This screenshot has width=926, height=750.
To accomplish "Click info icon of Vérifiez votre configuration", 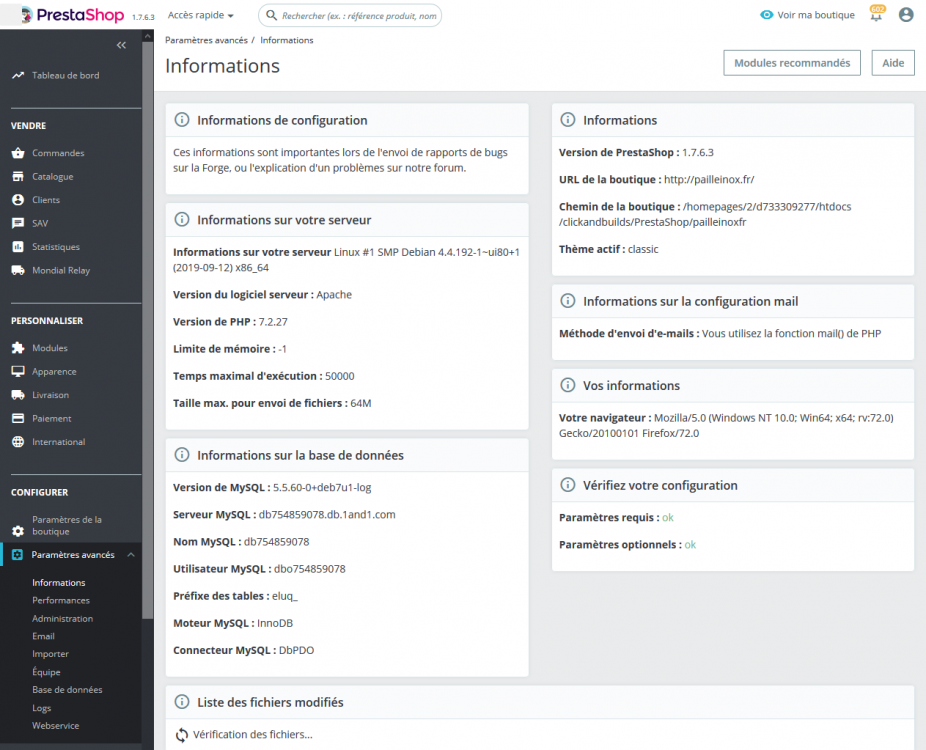I will 568,485.
